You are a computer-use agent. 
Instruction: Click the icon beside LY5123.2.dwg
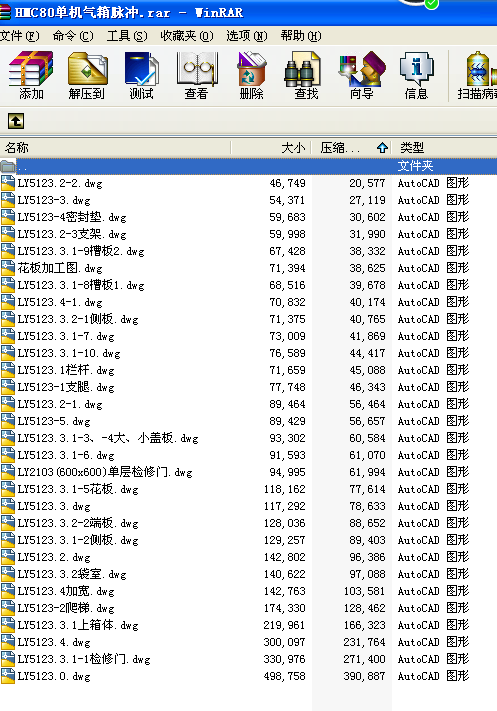pos(8,557)
